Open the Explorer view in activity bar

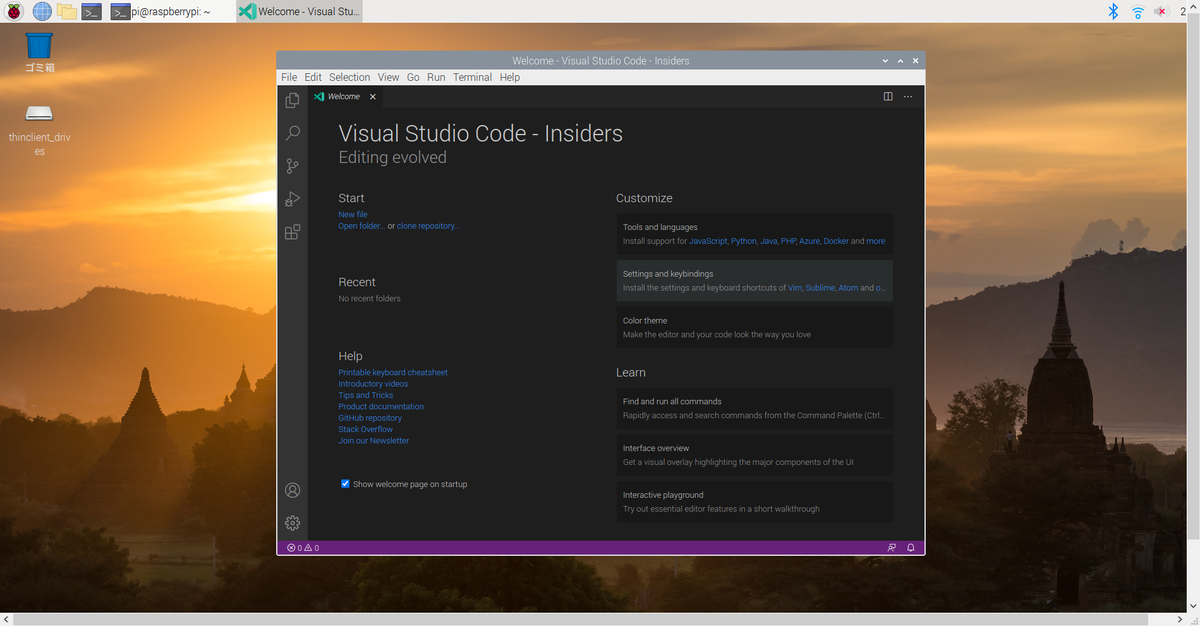292,100
